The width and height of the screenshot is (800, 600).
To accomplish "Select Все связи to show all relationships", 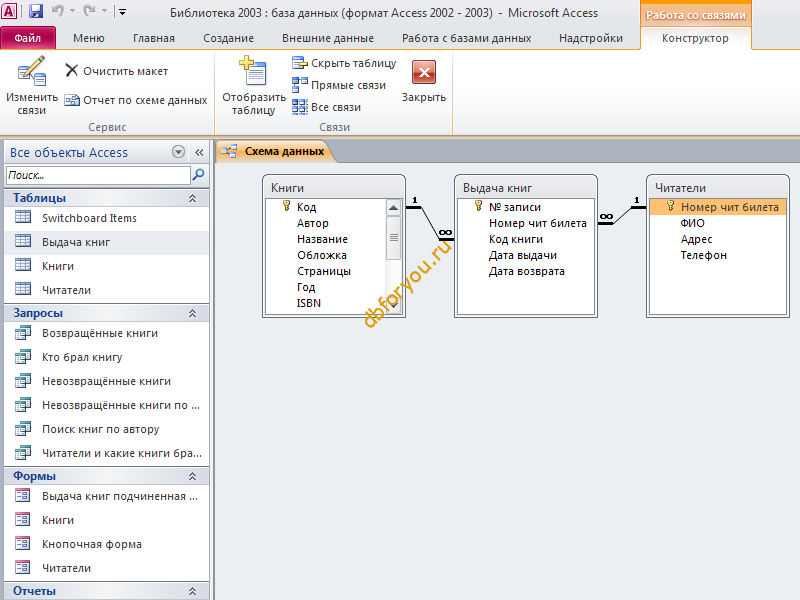I will point(327,107).
